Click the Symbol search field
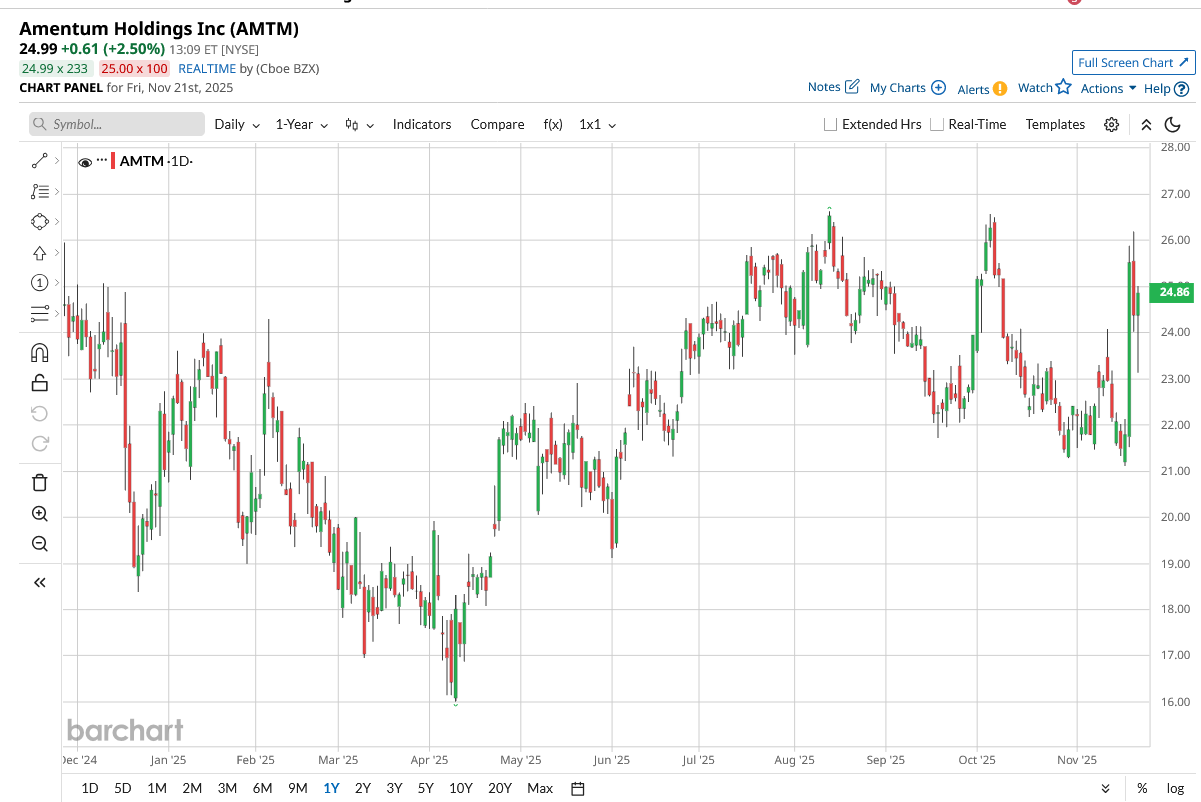This screenshot has height=802, width=1201. [x=116, y=125]
